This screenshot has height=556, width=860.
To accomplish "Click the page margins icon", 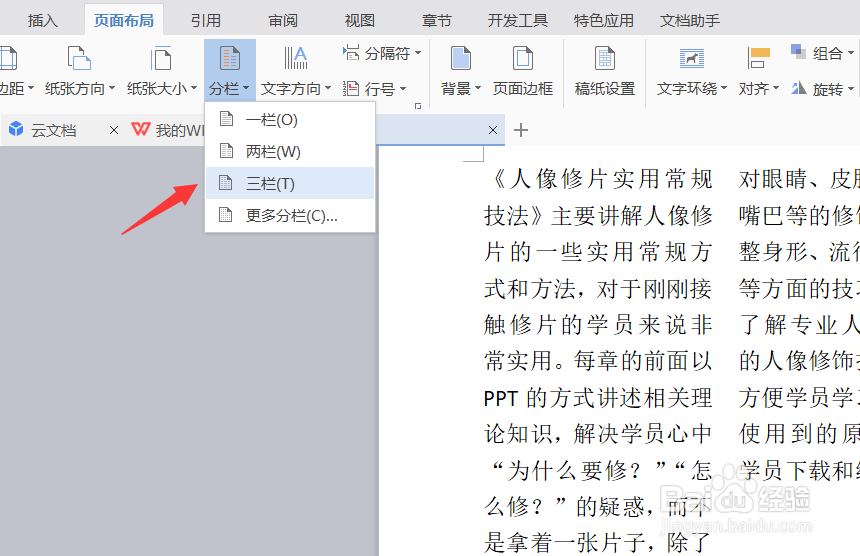I will (8, 58).
